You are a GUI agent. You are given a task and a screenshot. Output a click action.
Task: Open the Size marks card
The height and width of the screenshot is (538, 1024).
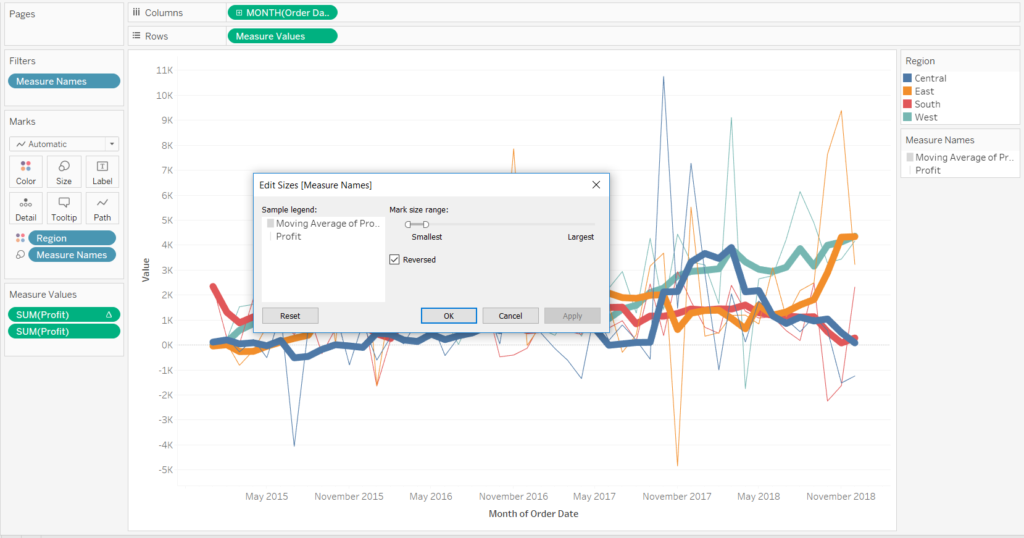tap(64, 171)
